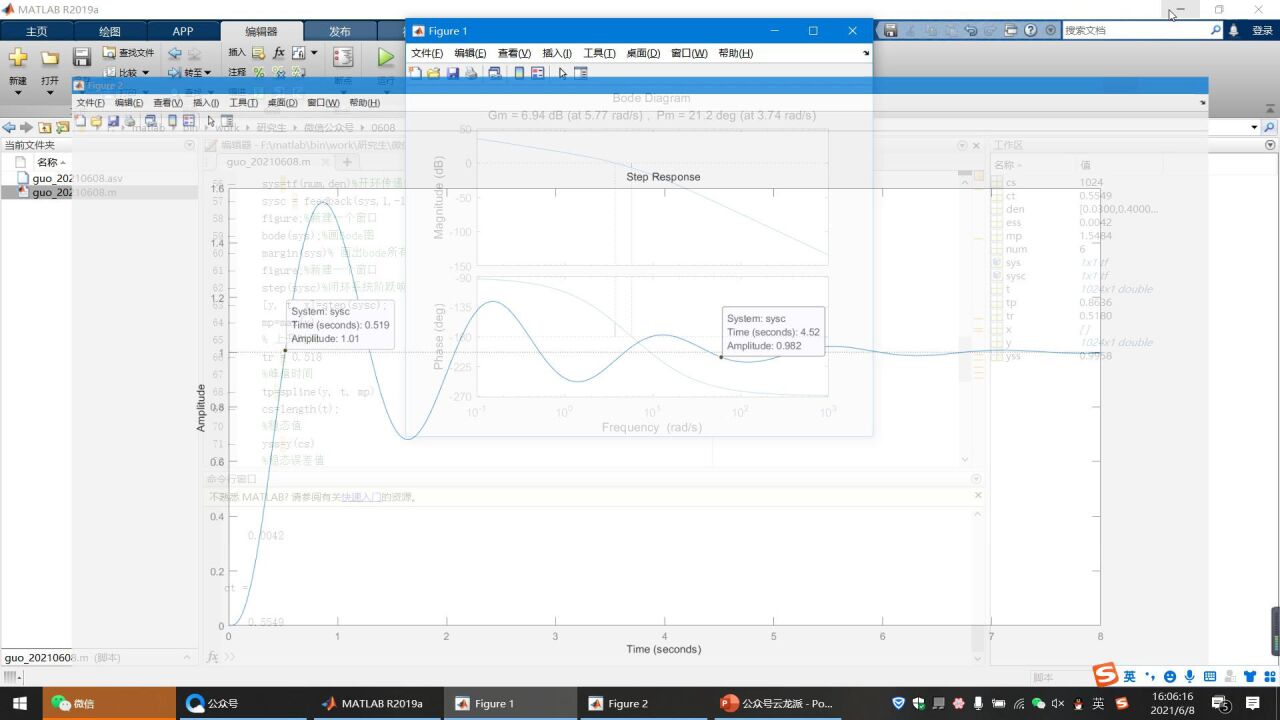Click New Figure icon in Figure 2 toolbar
This screenshot has height=720, width=1280.
click(x=81, y=122)
